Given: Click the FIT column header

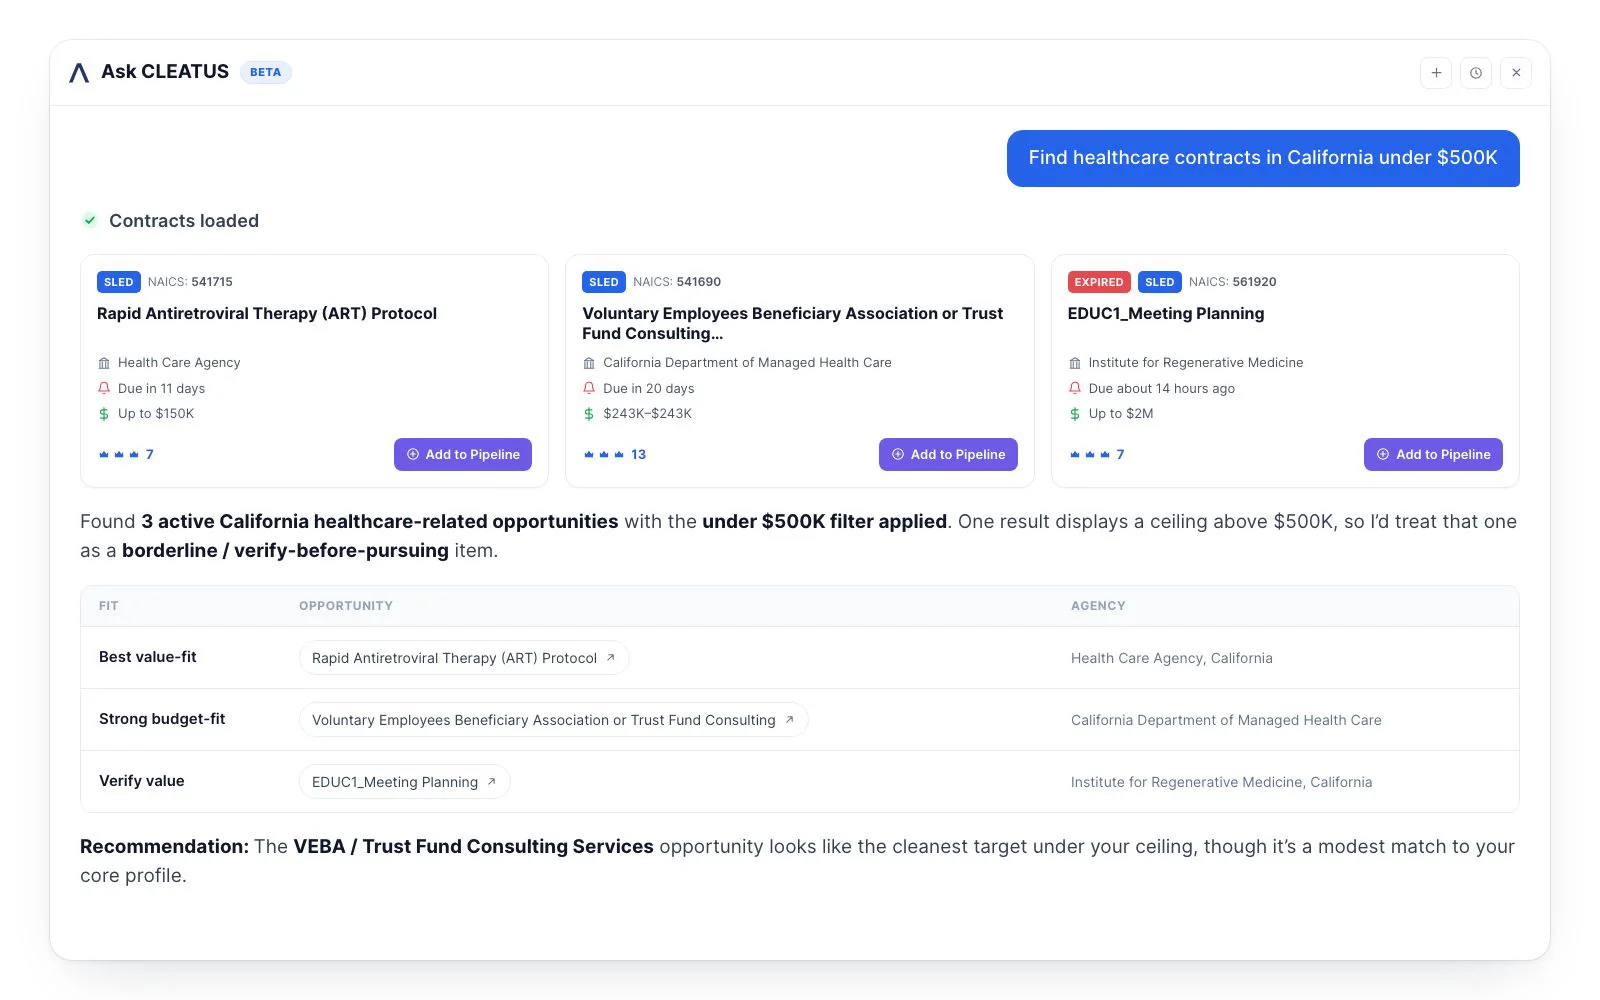Looking at the screenshot, I should click(109, 606).
